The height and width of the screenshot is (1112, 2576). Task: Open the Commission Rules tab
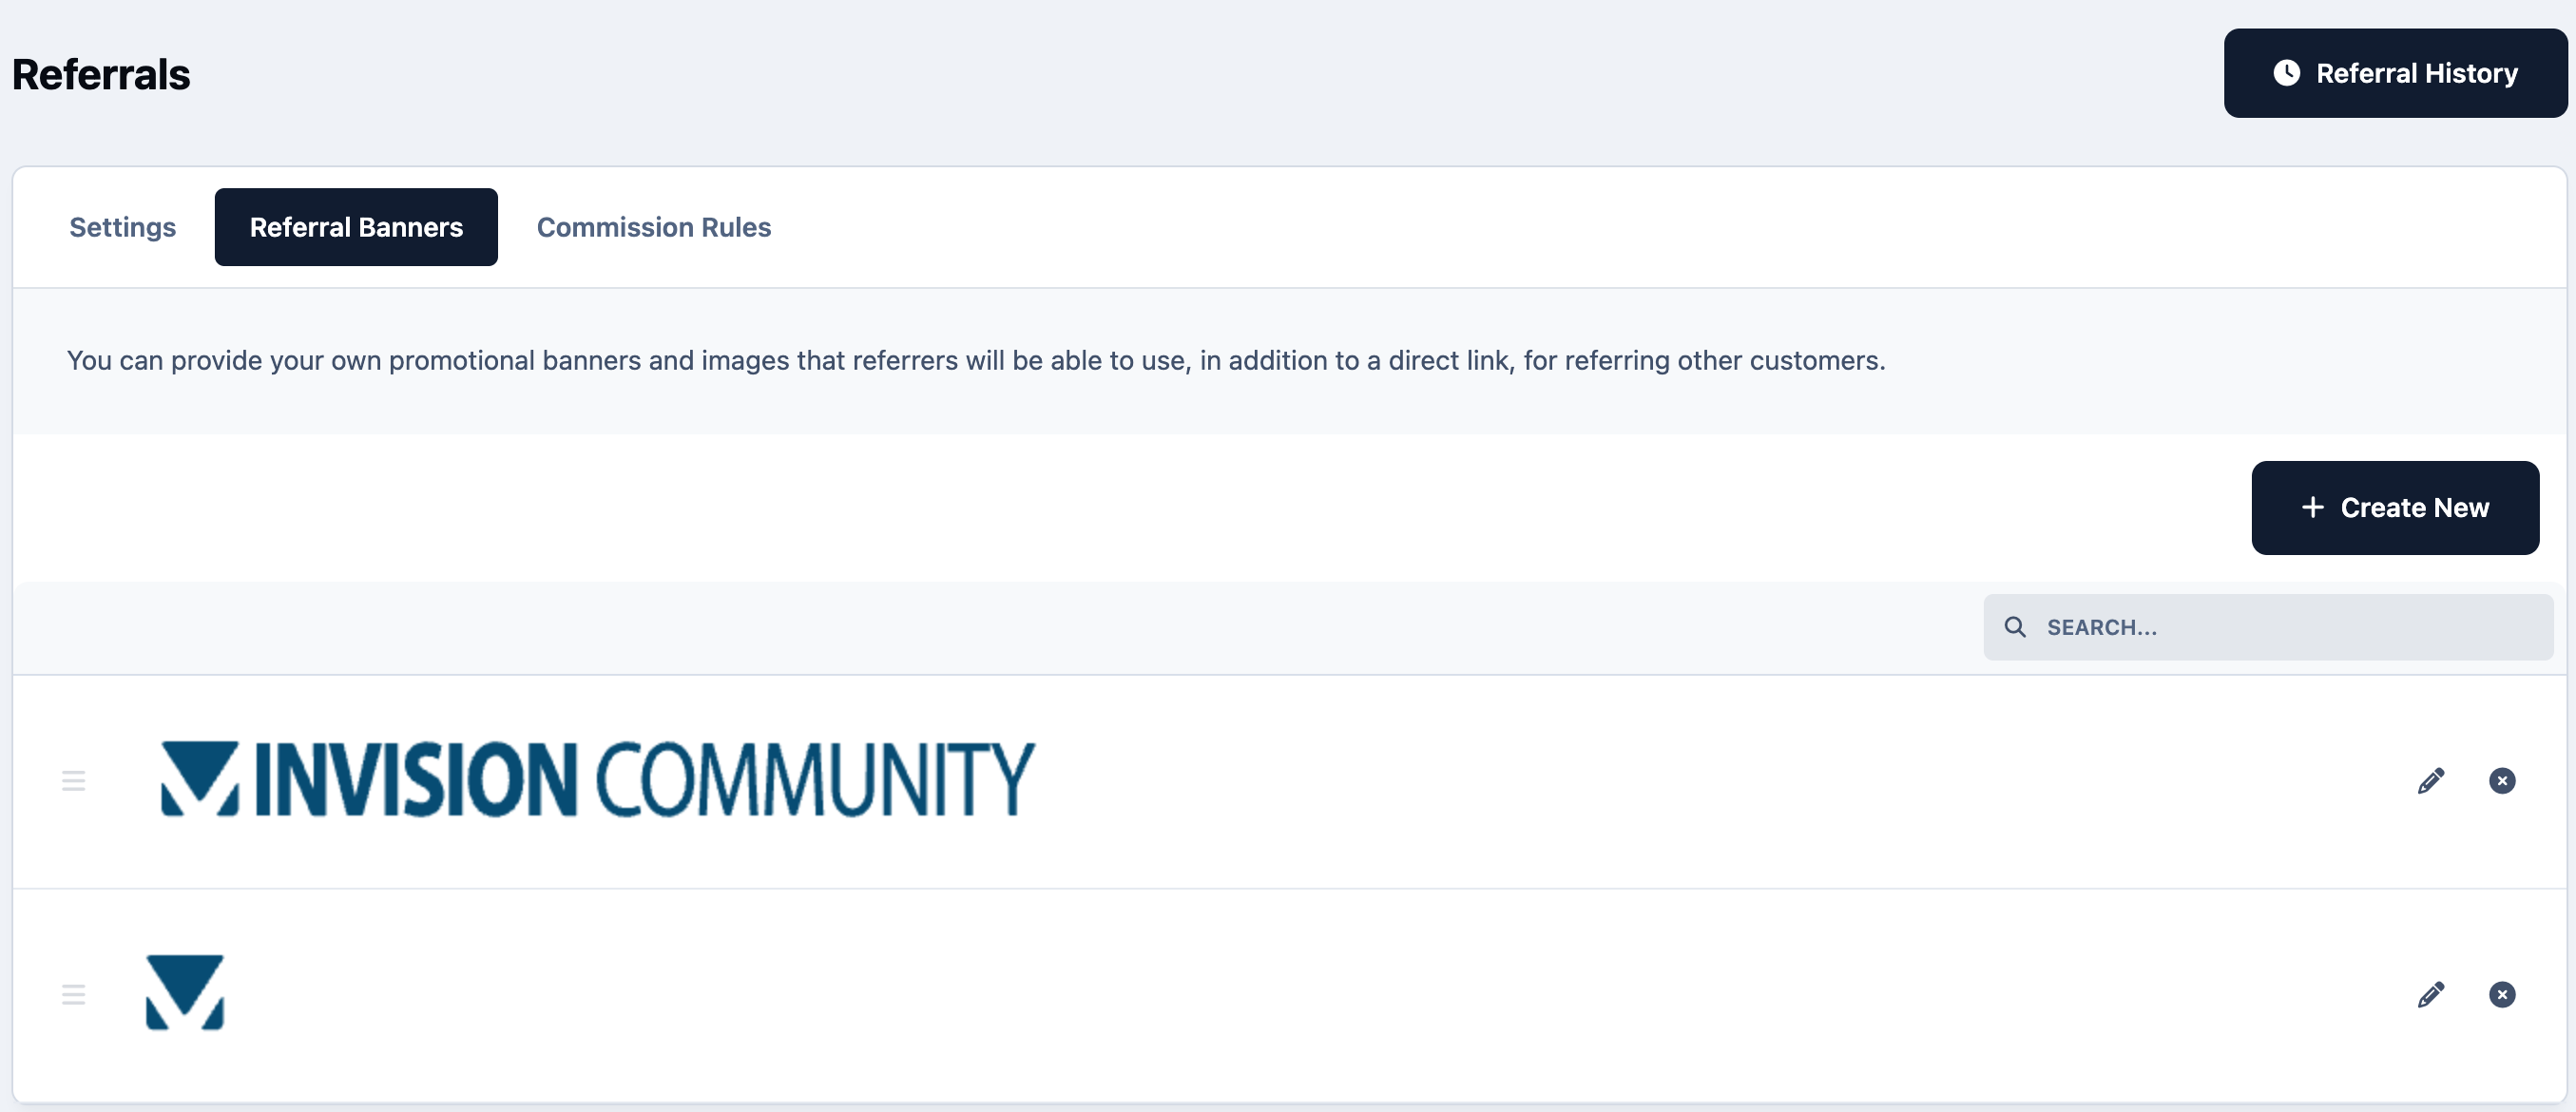[654, 227]
